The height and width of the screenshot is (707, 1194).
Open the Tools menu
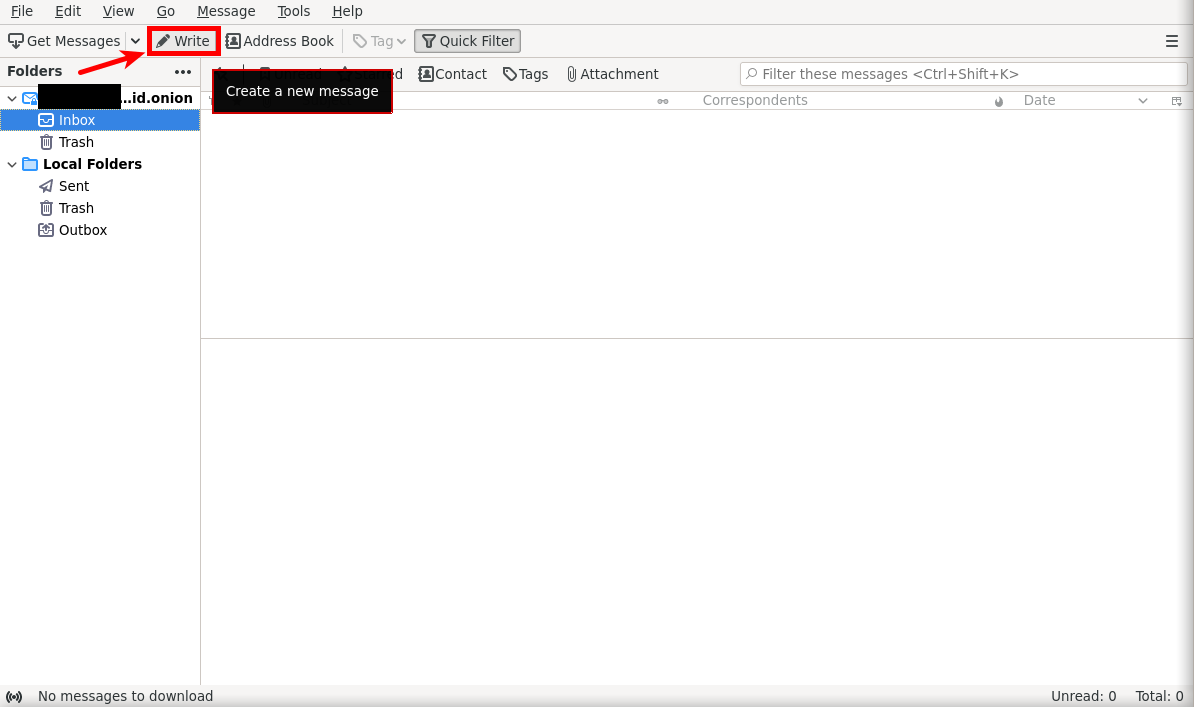(x=294, y=11)
